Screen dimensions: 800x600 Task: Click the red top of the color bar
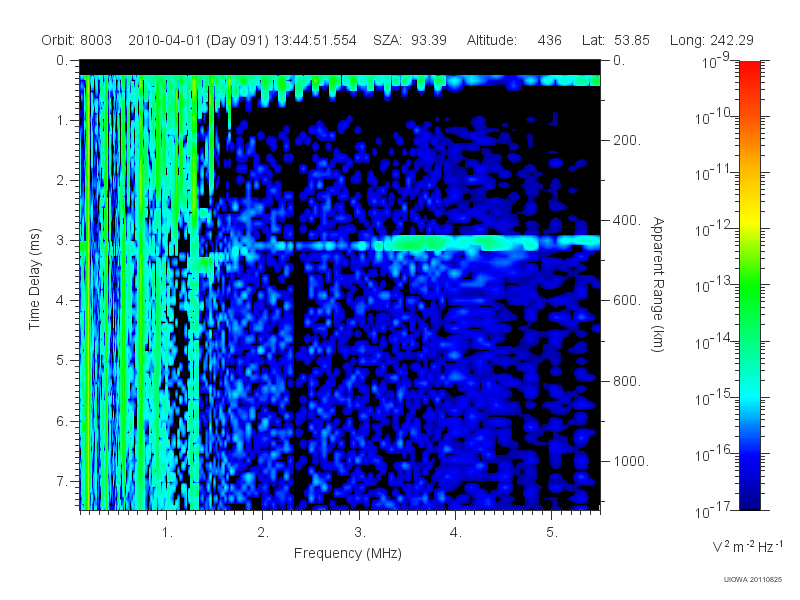click(x=749, y=71)
